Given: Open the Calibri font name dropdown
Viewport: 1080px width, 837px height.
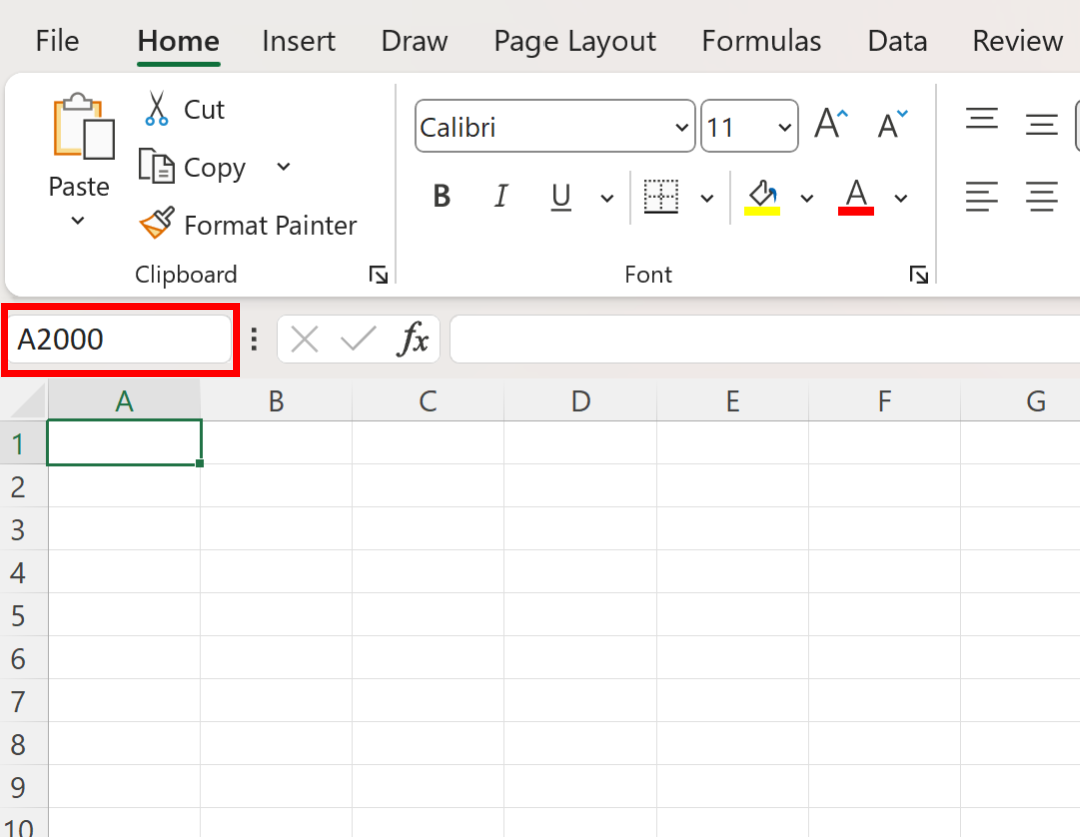Looking at the screenshot, I should 682,126.
